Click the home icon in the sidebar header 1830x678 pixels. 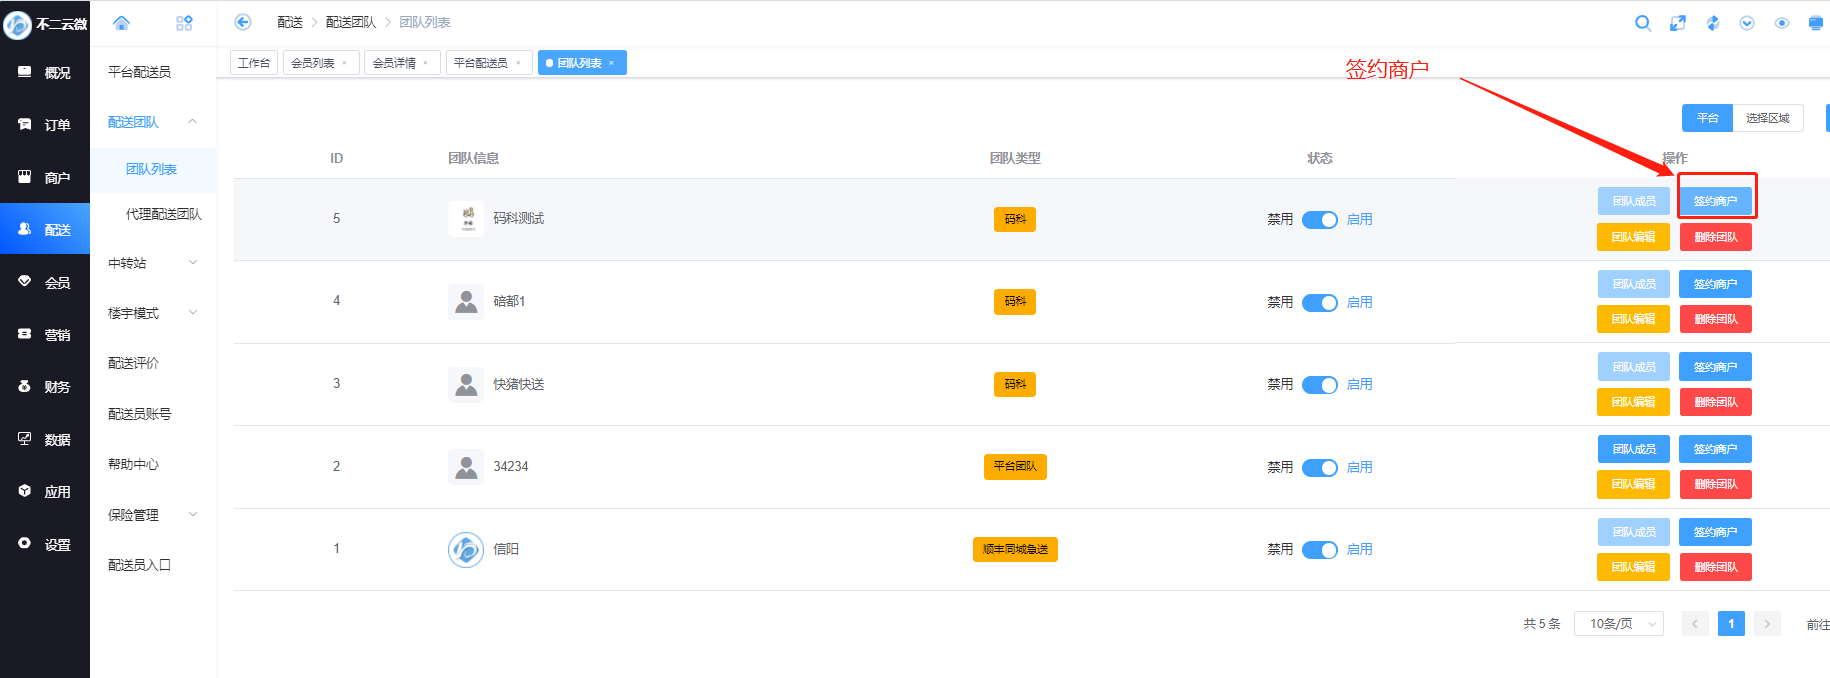coord(121,22)
